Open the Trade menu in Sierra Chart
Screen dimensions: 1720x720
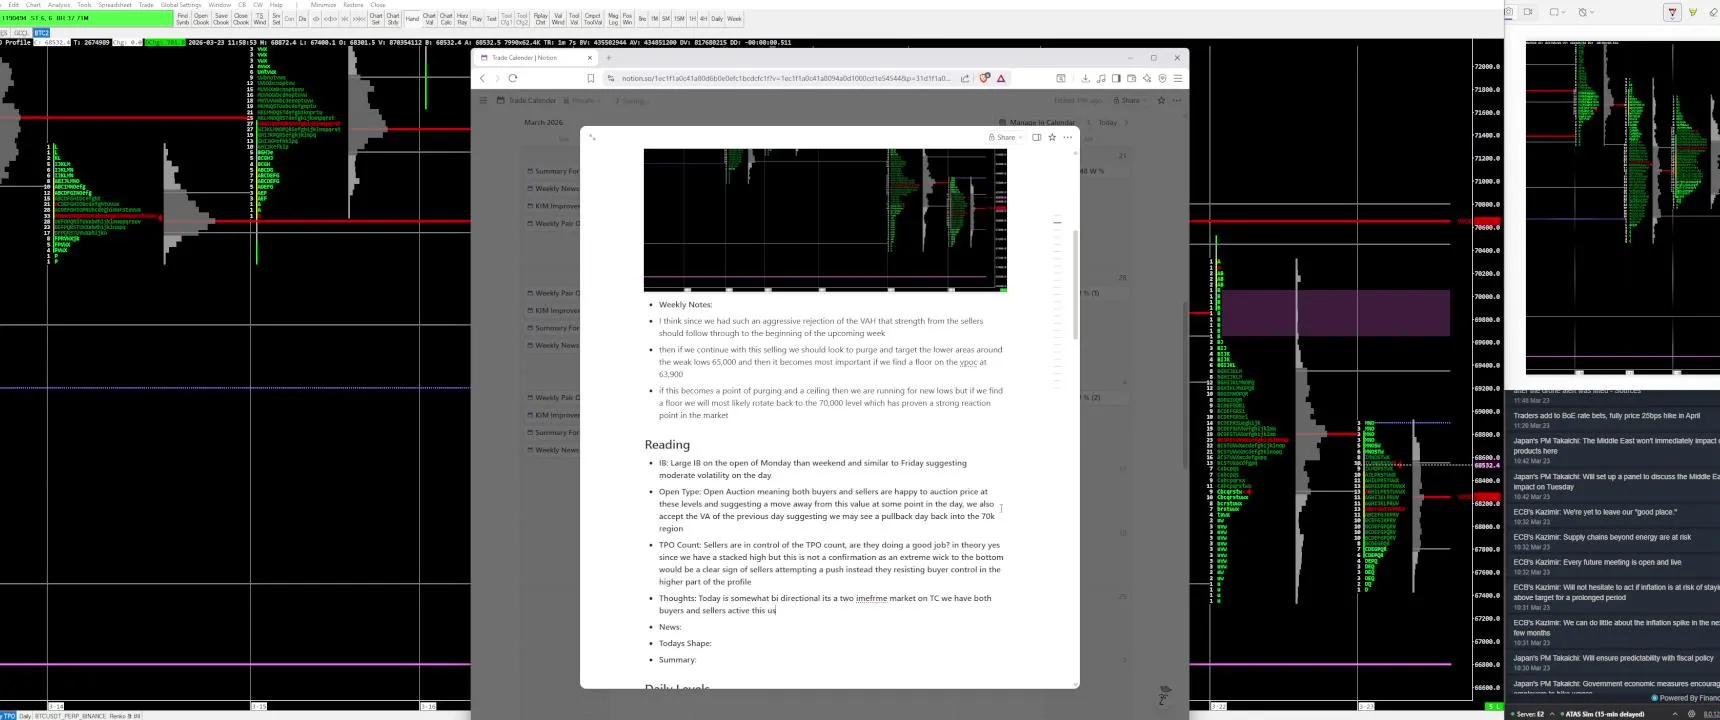click(146, 5)
